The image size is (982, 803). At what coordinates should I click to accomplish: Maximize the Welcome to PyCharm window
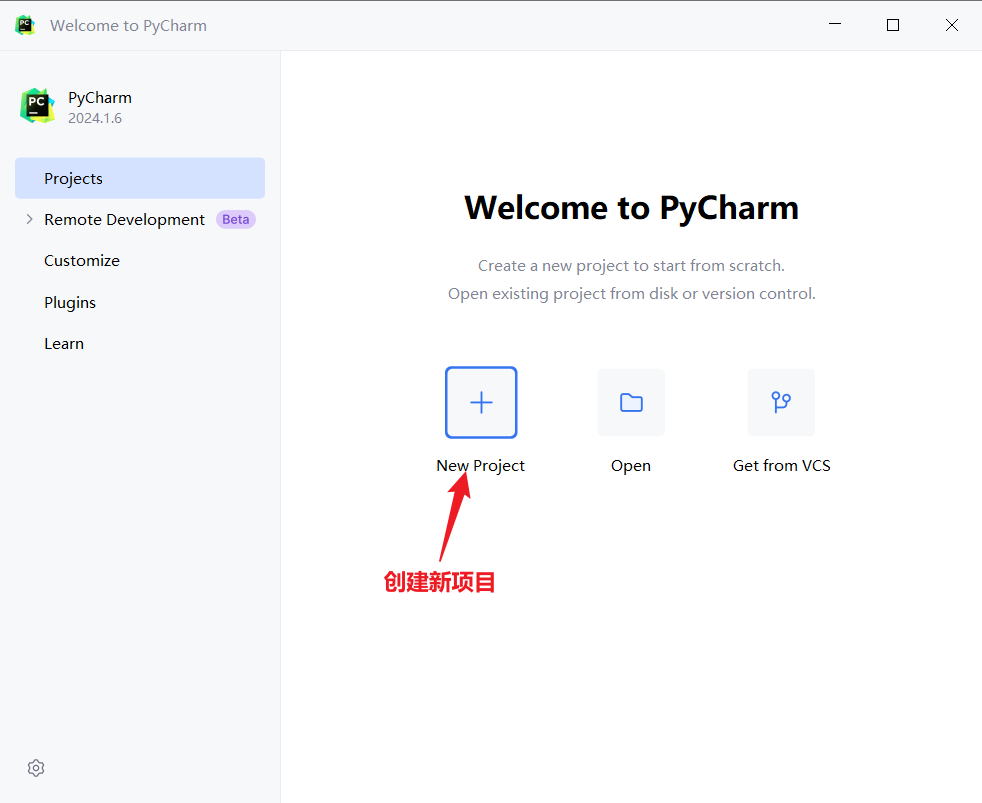tap(893, 25)
